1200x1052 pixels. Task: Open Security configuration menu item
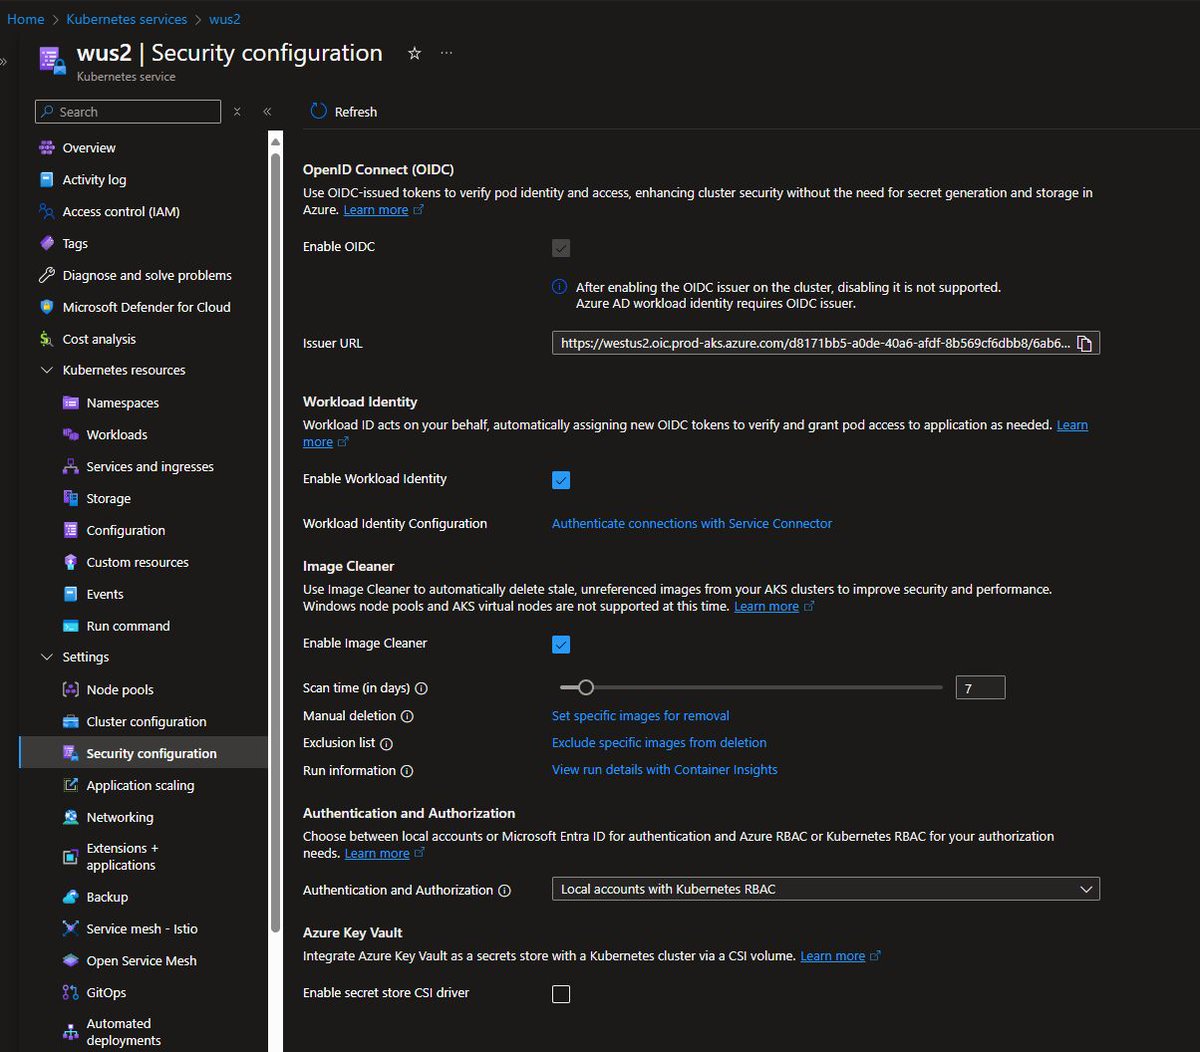(143, 754)
